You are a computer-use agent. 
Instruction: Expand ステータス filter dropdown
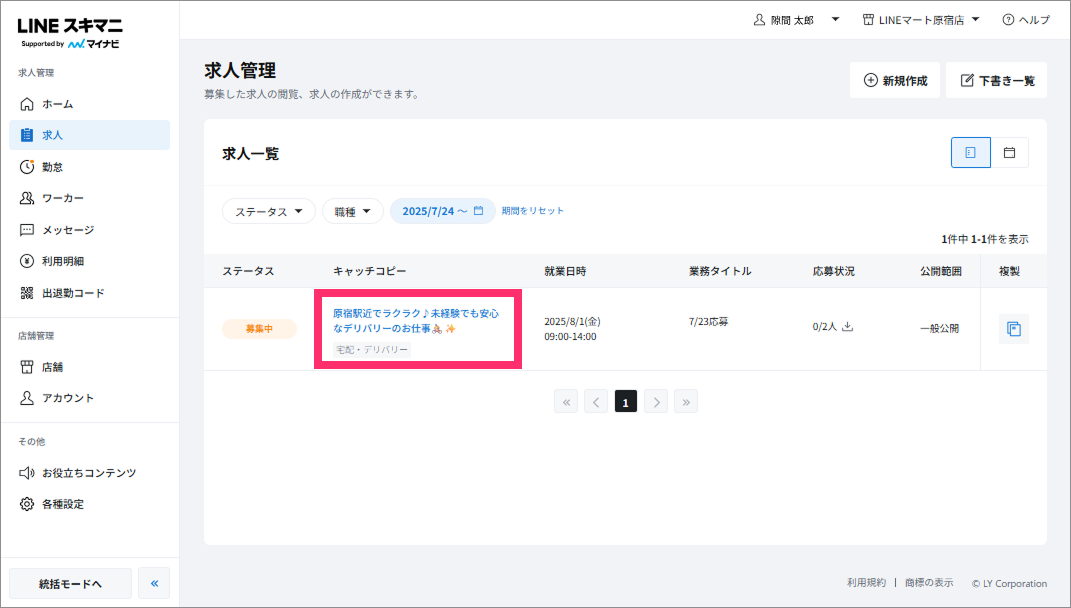(268, 211)
